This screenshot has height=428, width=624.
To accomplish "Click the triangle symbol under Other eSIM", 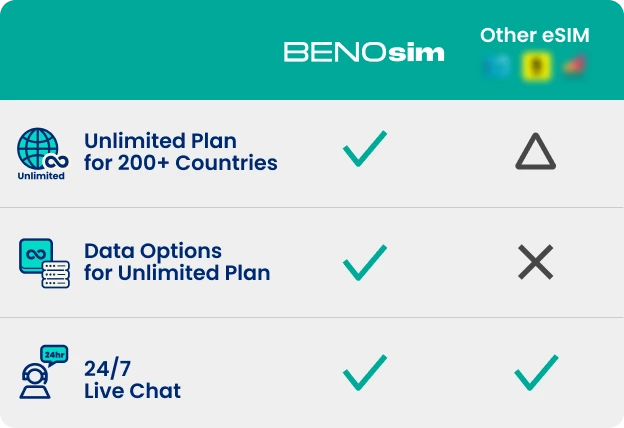I will (x=535, y=152).
